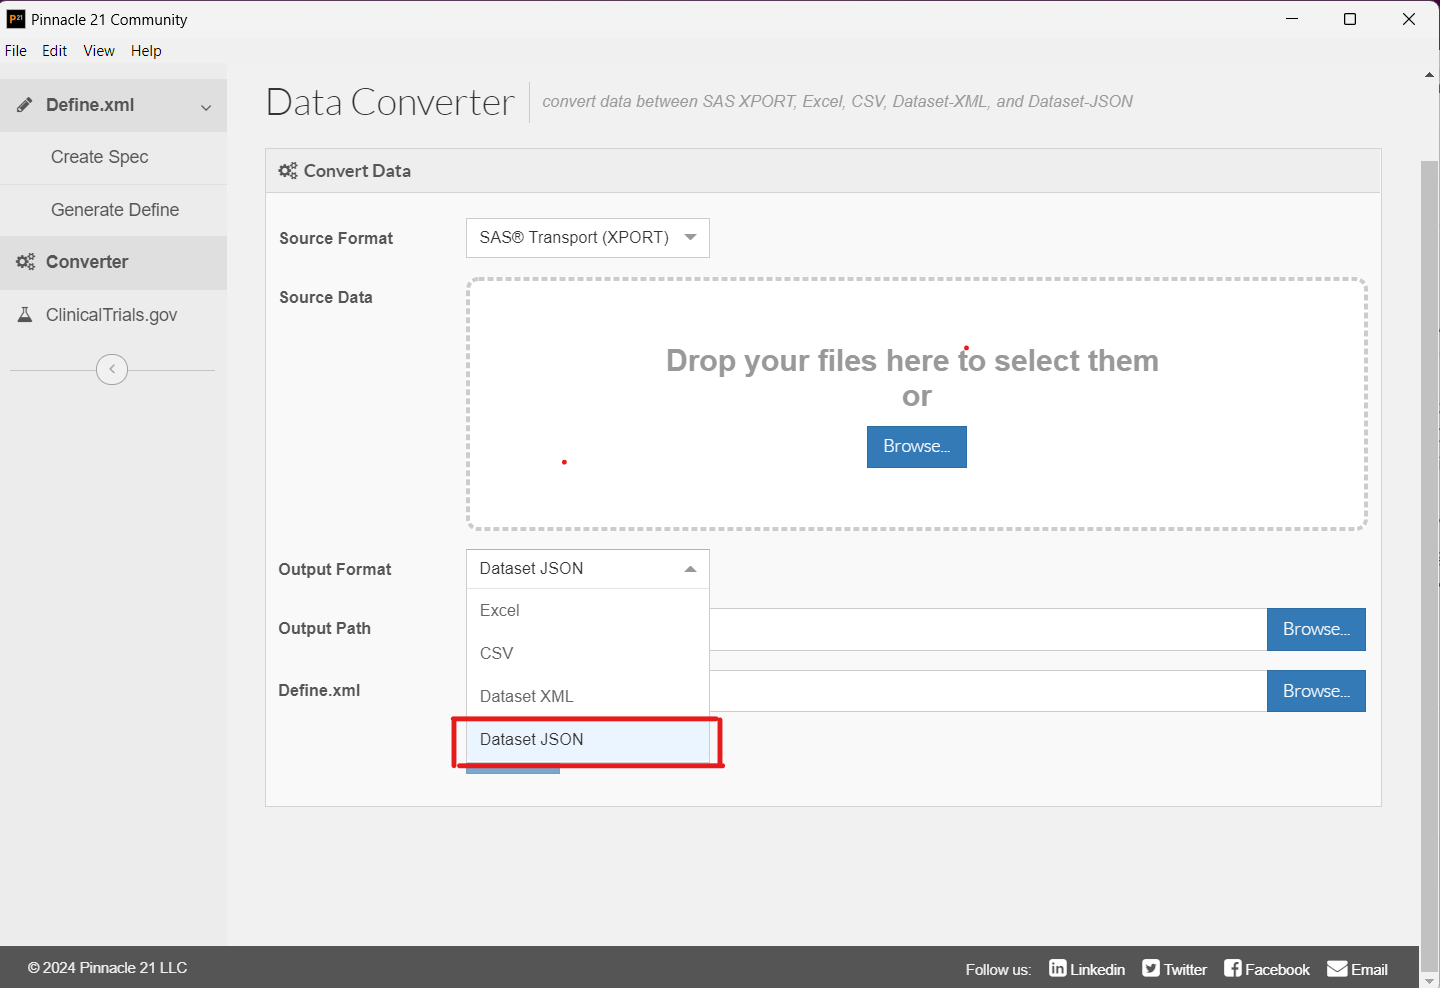1440x988 pixels.
Task: Select CSV from the output format list
Action: (x=588, y=653)
